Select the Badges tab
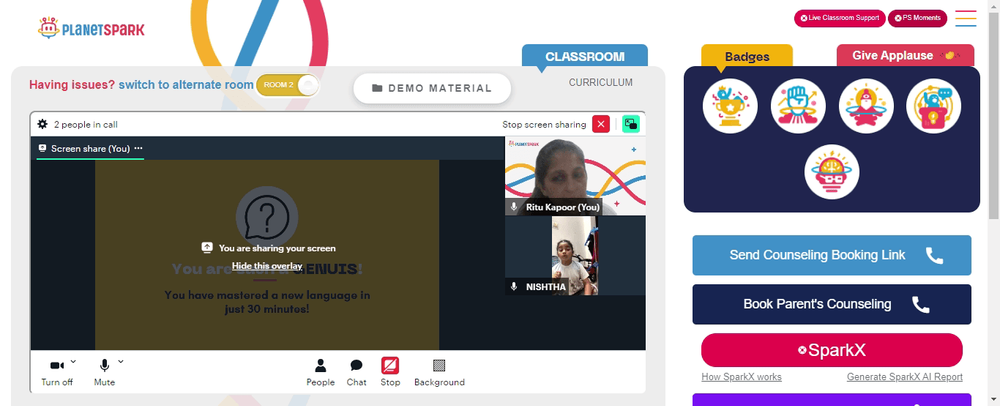The height and width of the screenshot is (406, 1000). coord(747,56)
